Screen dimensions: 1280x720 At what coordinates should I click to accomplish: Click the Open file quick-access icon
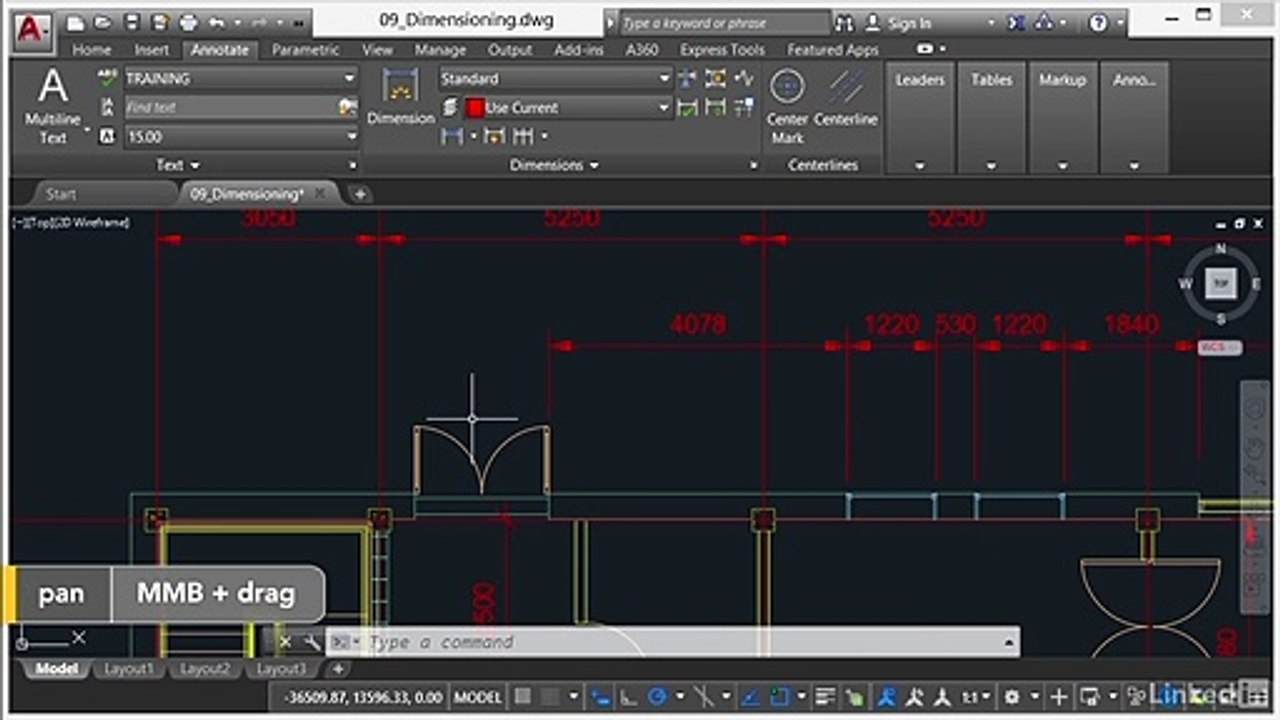[103, 23]
